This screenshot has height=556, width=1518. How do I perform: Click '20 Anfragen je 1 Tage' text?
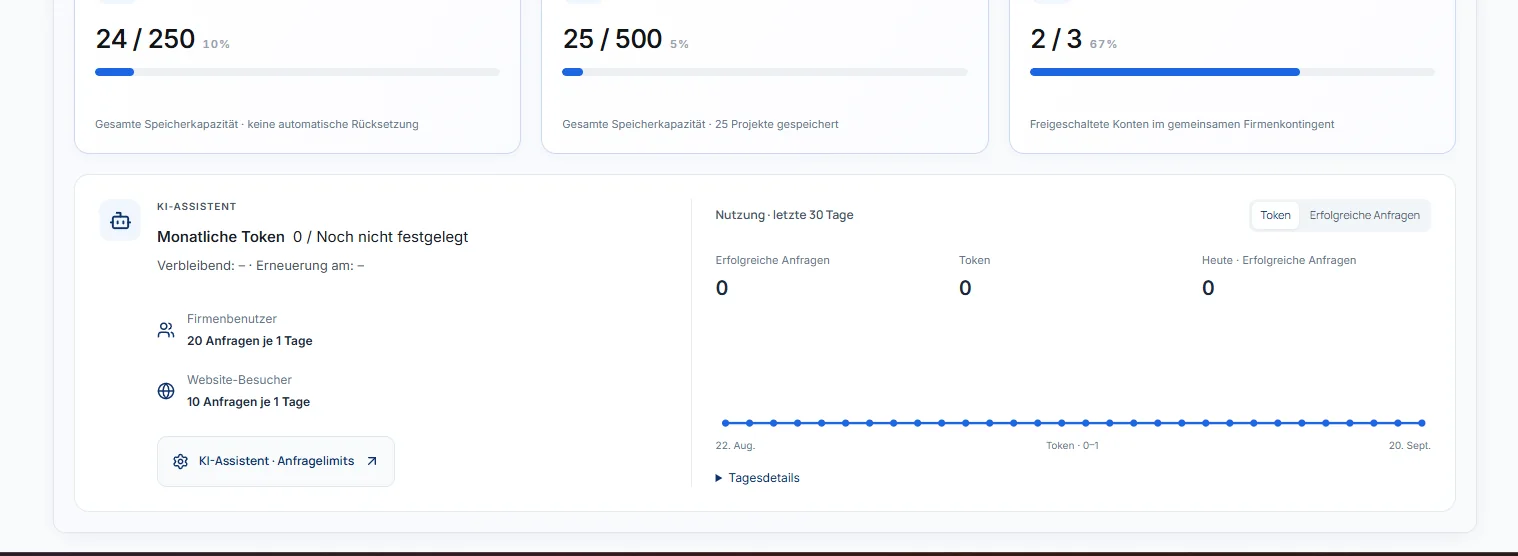250,341
